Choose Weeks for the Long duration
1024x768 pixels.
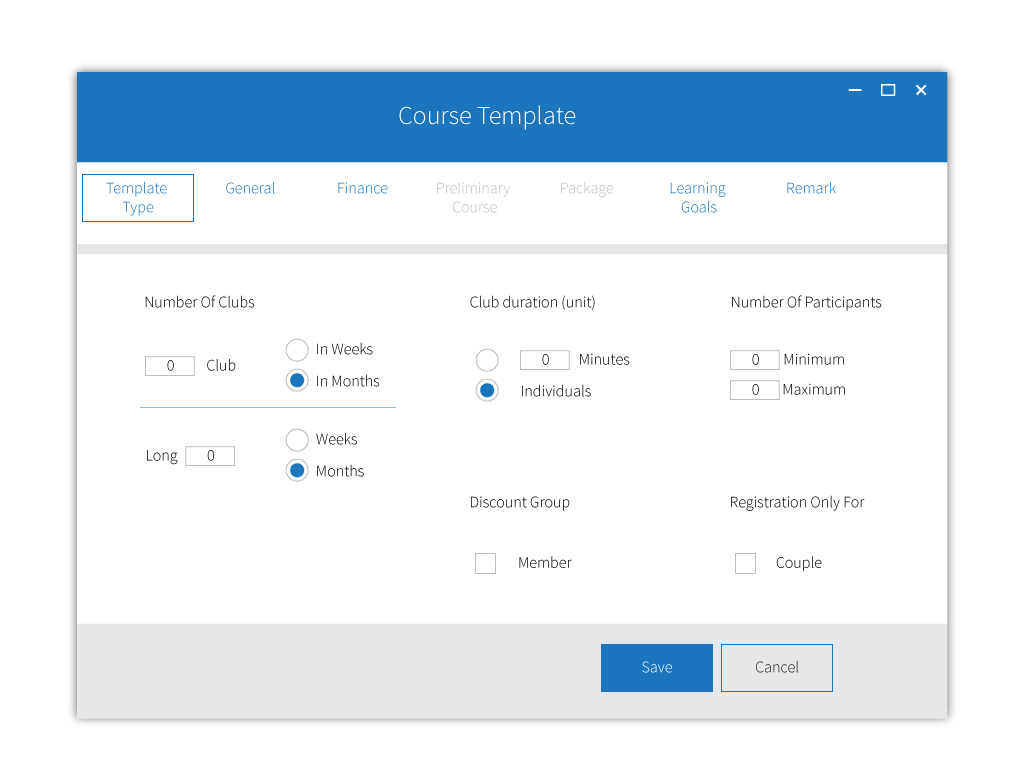point(297,440)
